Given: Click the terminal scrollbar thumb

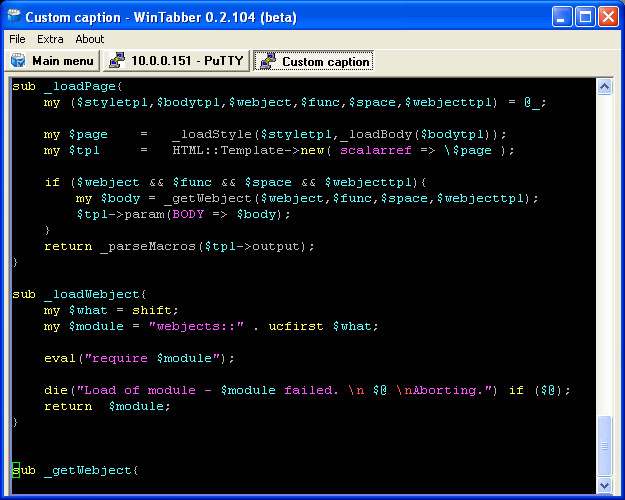Looking at the screenshot, I should pyautogui.click(x=604, y=446).
